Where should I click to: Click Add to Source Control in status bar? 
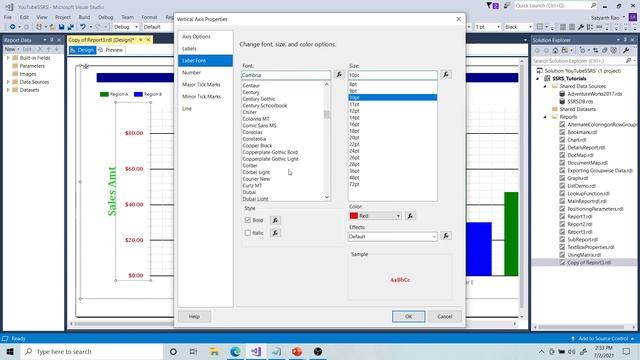[x=602, y=338]
